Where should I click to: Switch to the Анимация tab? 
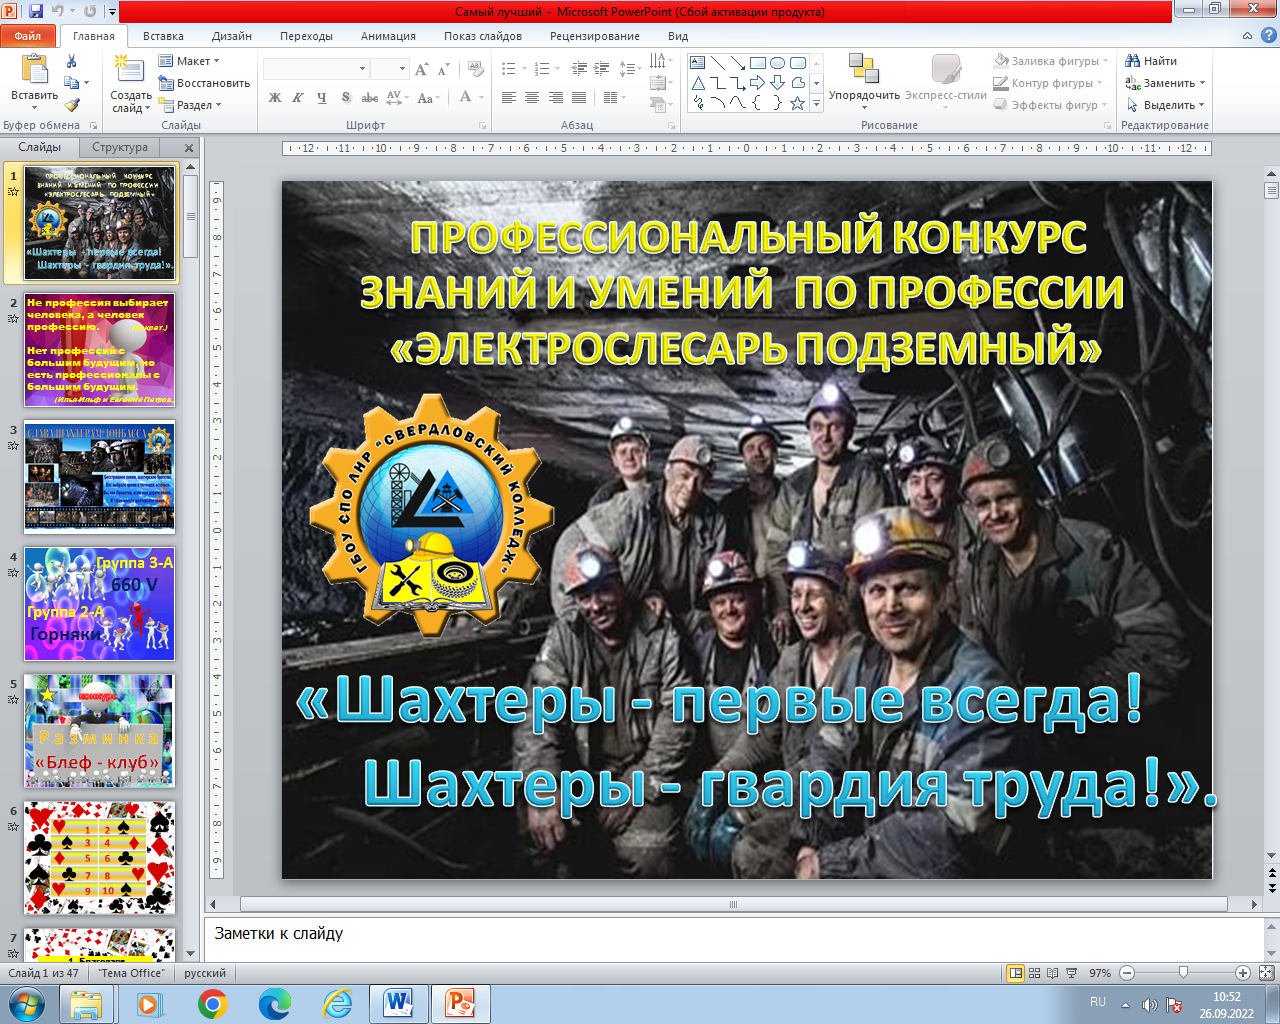[x=388, y=36]
